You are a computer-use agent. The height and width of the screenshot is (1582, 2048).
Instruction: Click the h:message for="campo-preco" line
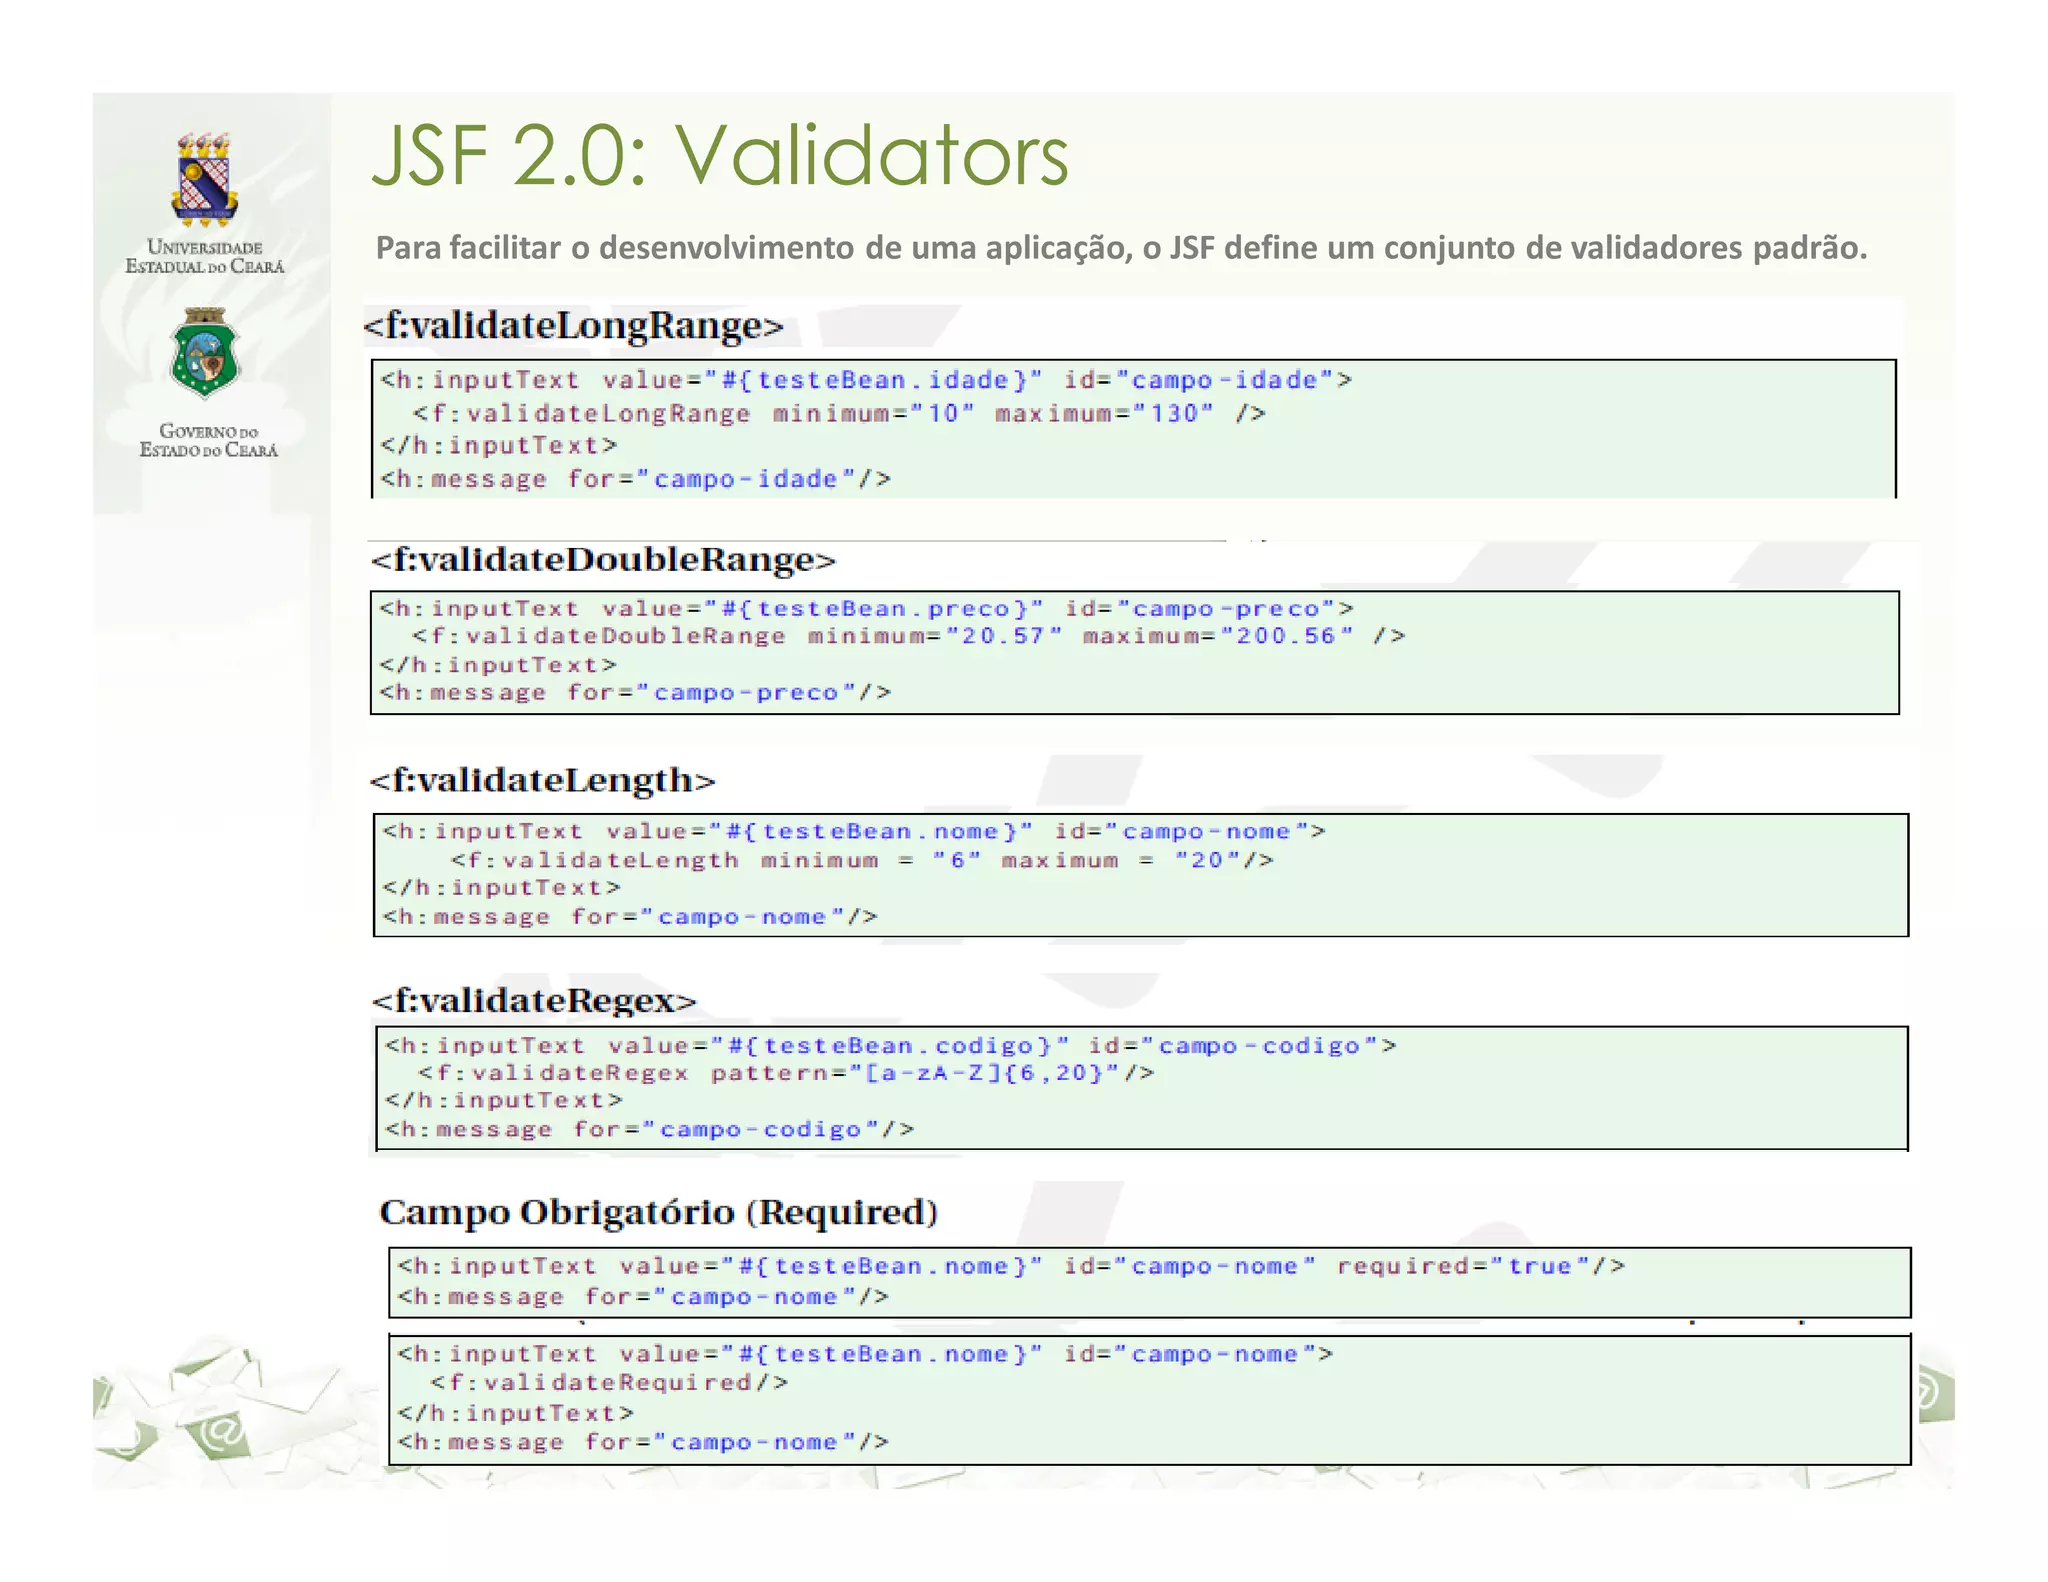tap(635, 692)
